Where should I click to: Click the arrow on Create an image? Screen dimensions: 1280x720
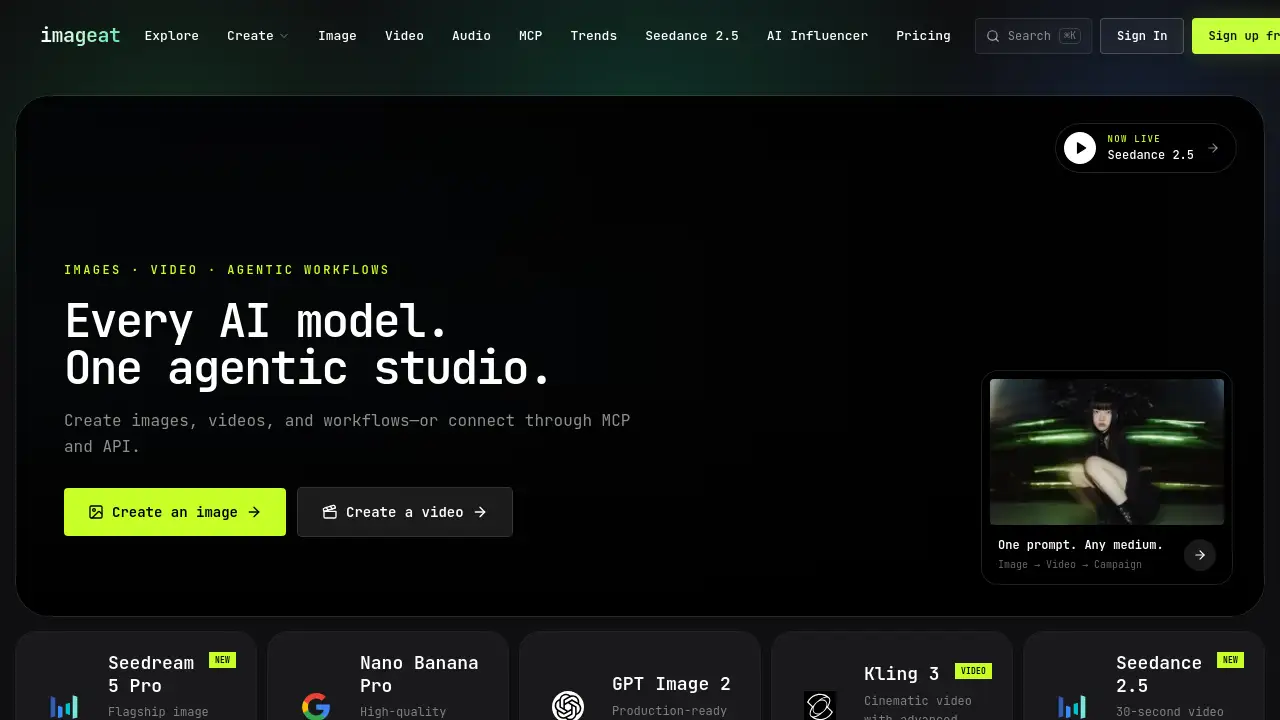254,512
